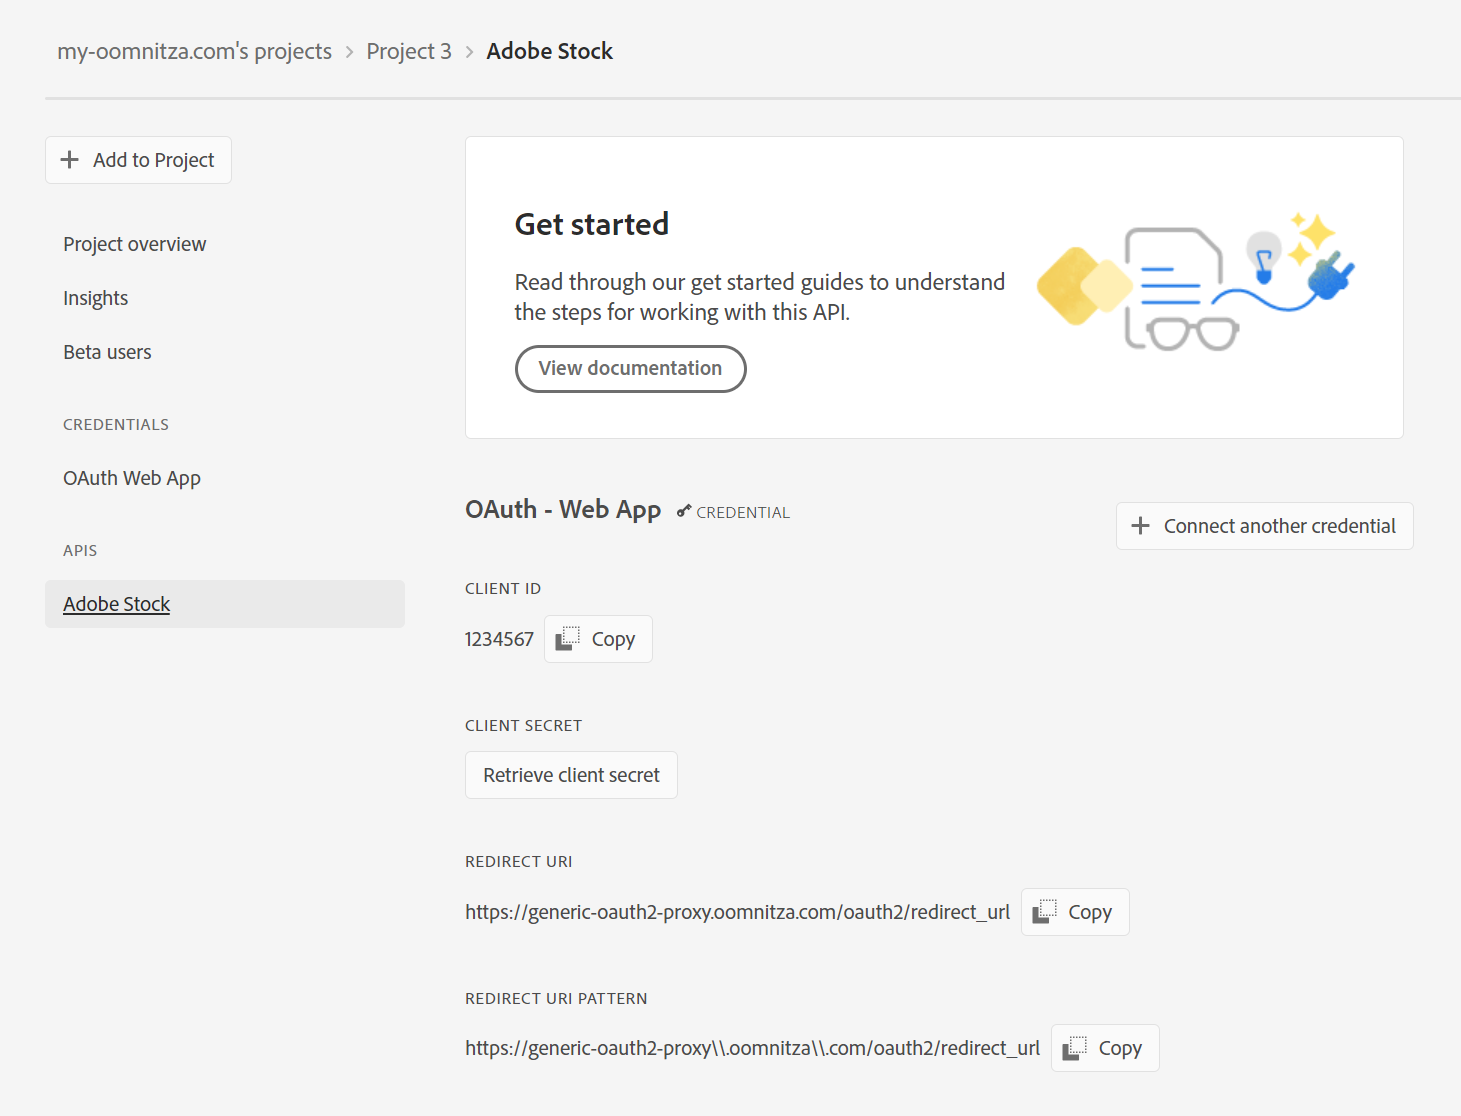Open Beta users section

point(107,352)
